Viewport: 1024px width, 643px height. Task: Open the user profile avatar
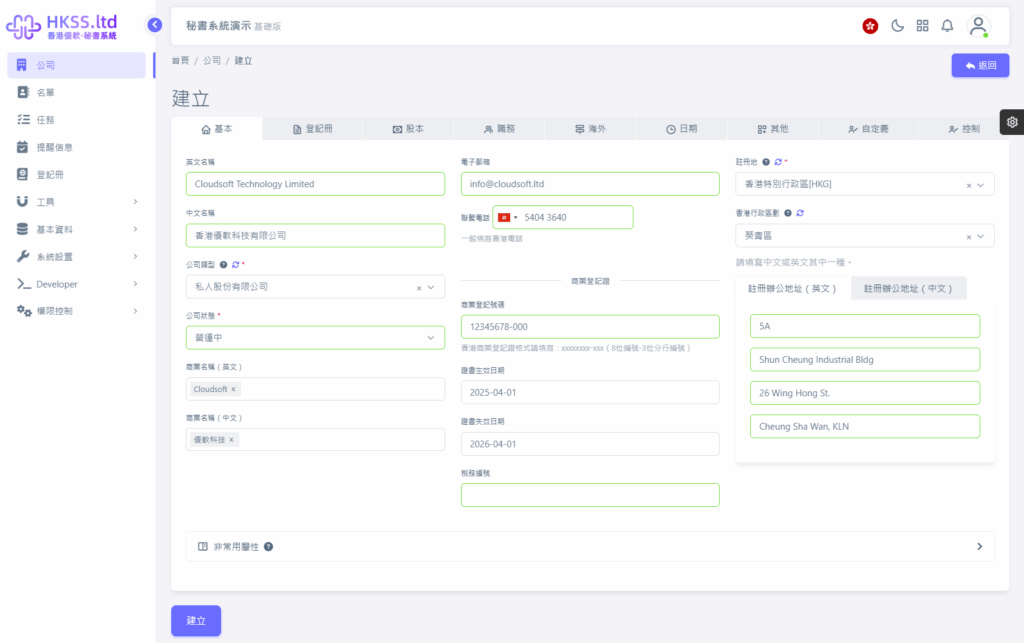(978, 26)
